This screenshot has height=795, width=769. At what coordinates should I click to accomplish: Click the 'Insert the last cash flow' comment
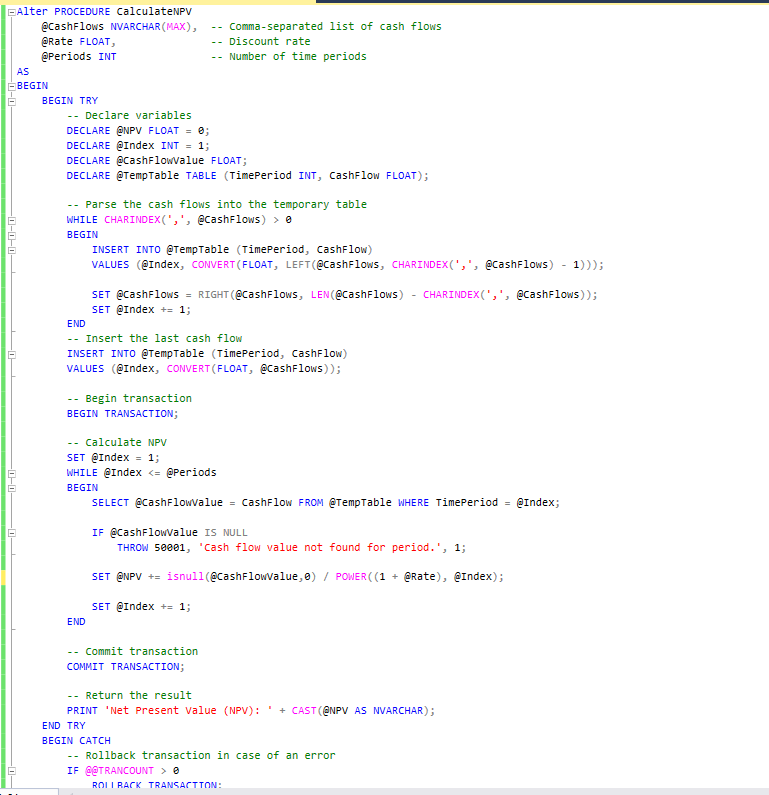[x=154, y=338]
